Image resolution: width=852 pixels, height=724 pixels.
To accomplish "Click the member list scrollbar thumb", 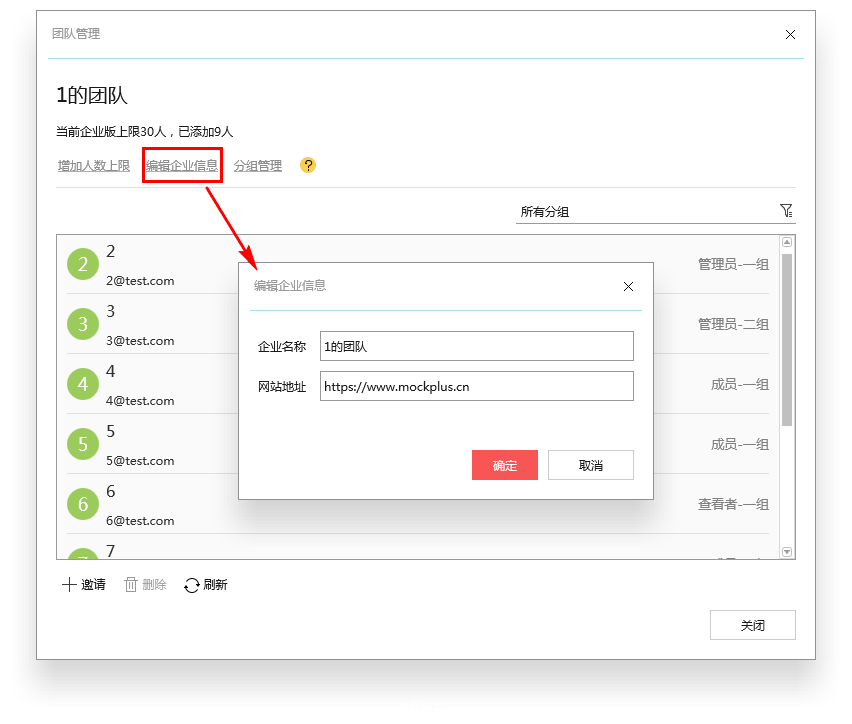I will click(x=787, y=340).
